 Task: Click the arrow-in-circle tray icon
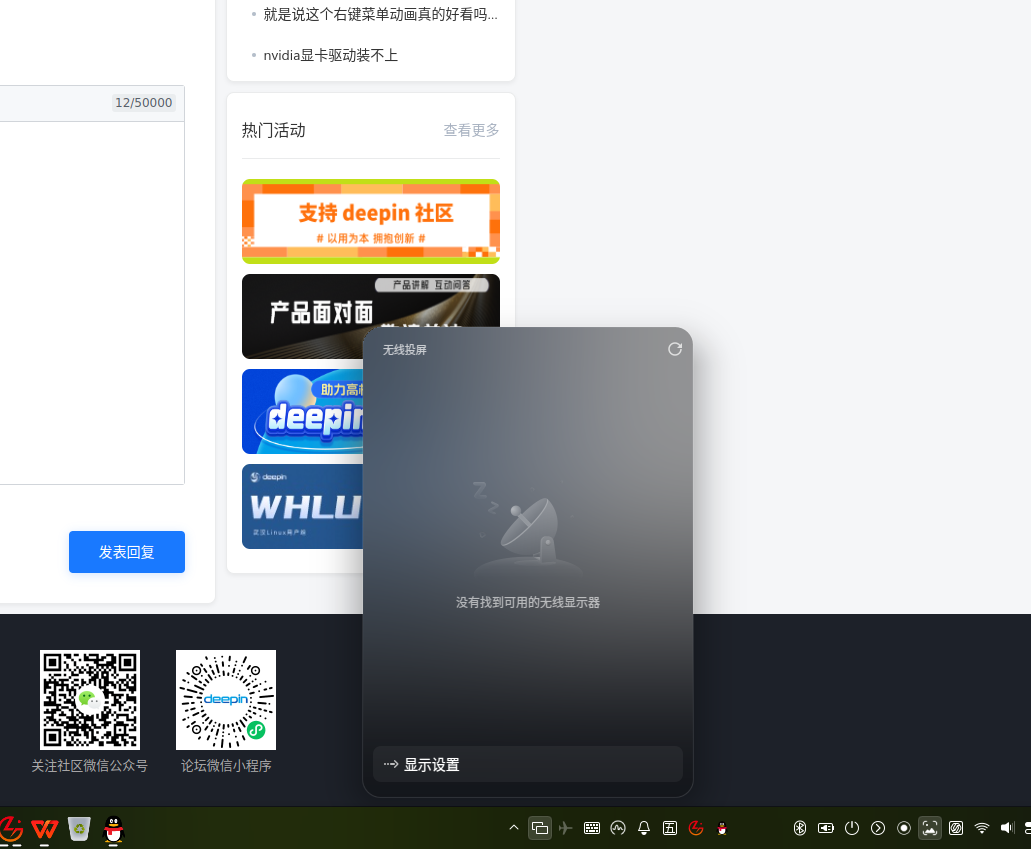click(x=878, y=828)
